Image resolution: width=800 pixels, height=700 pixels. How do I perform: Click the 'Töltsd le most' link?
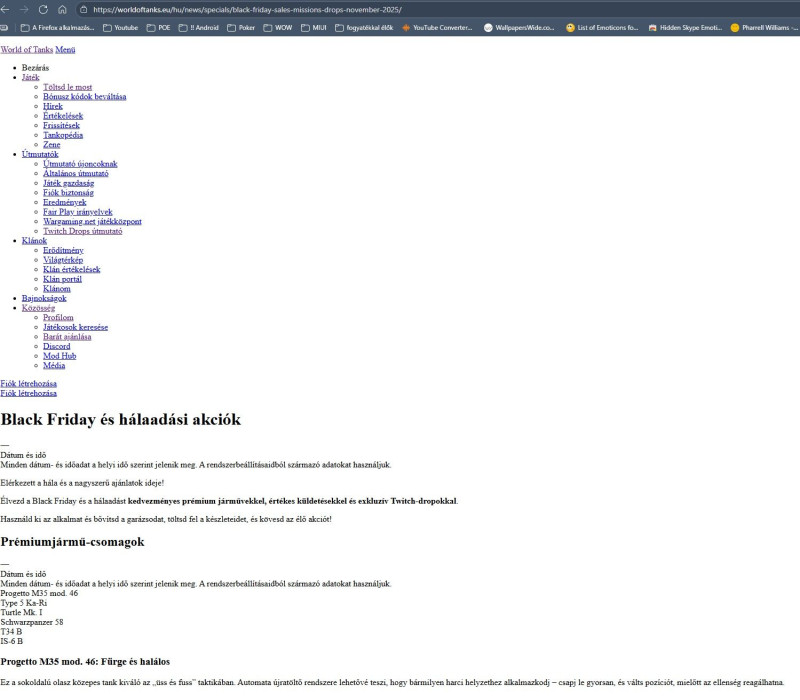click(67, 87)
